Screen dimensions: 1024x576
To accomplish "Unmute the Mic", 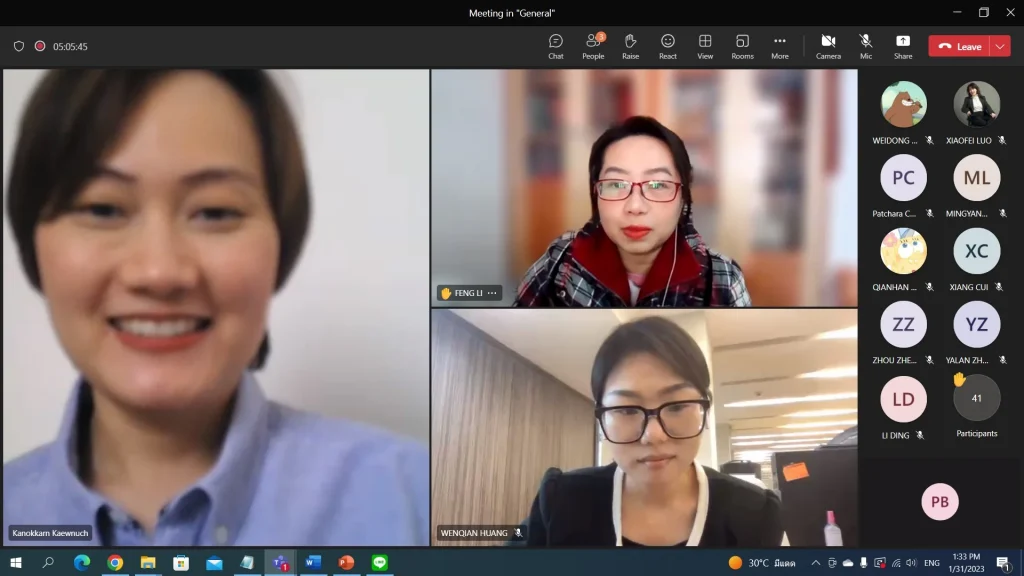I will (866, 46).
